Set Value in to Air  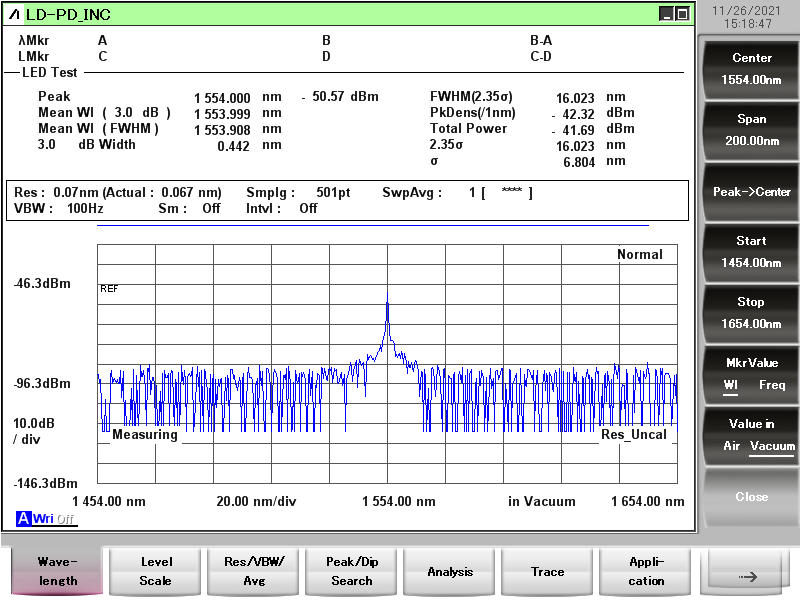click(x=733, y=446)
